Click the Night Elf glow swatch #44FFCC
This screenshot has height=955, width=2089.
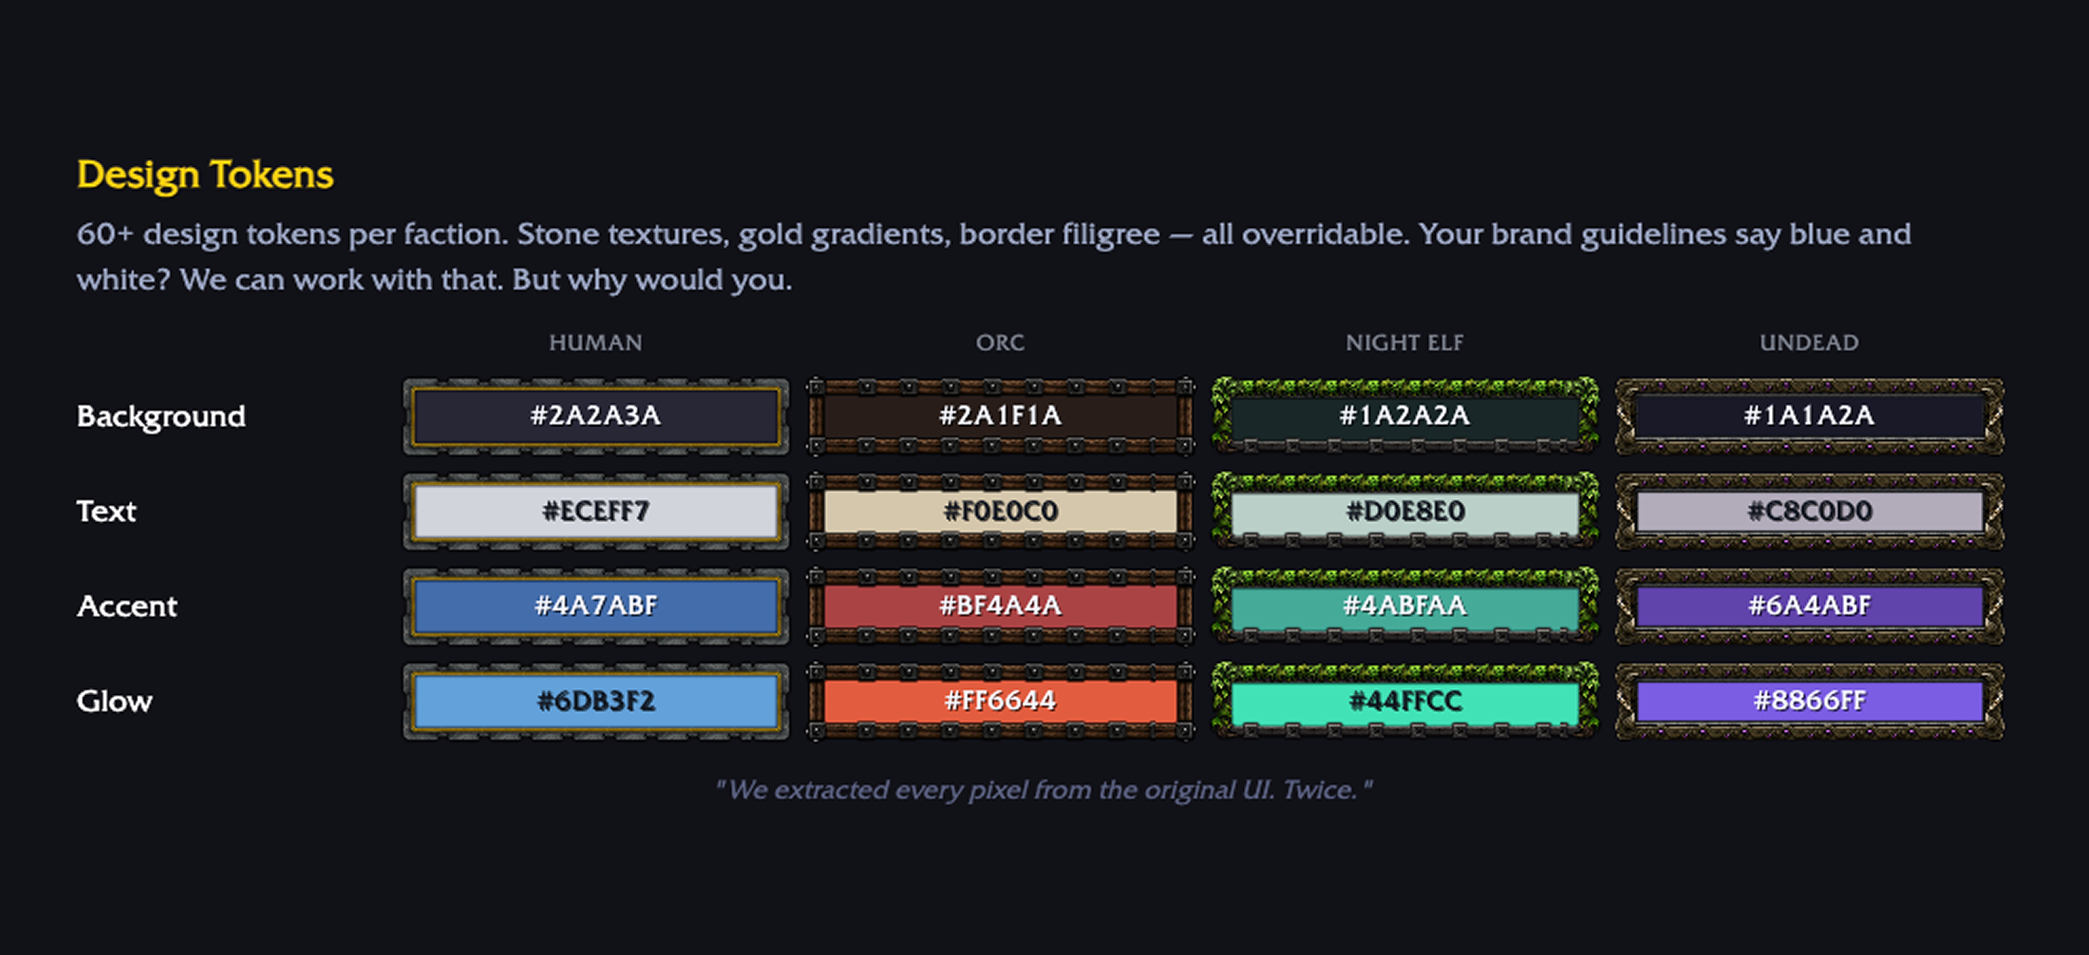point(1404,701)
